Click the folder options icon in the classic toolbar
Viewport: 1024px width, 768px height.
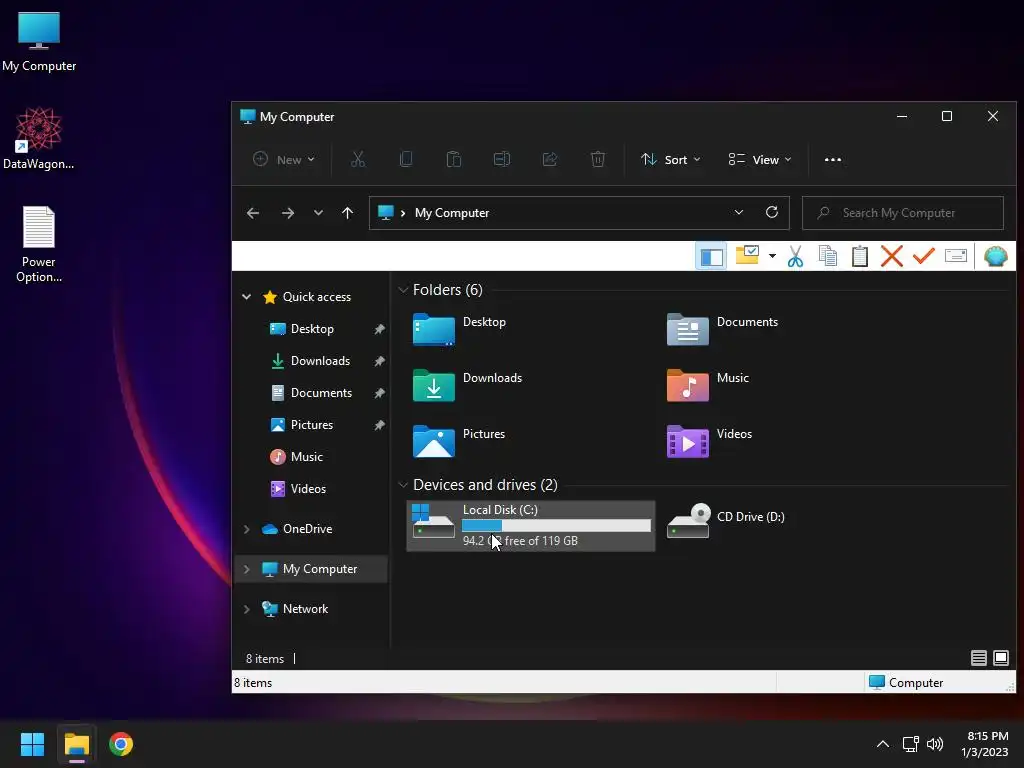point(747,255)
